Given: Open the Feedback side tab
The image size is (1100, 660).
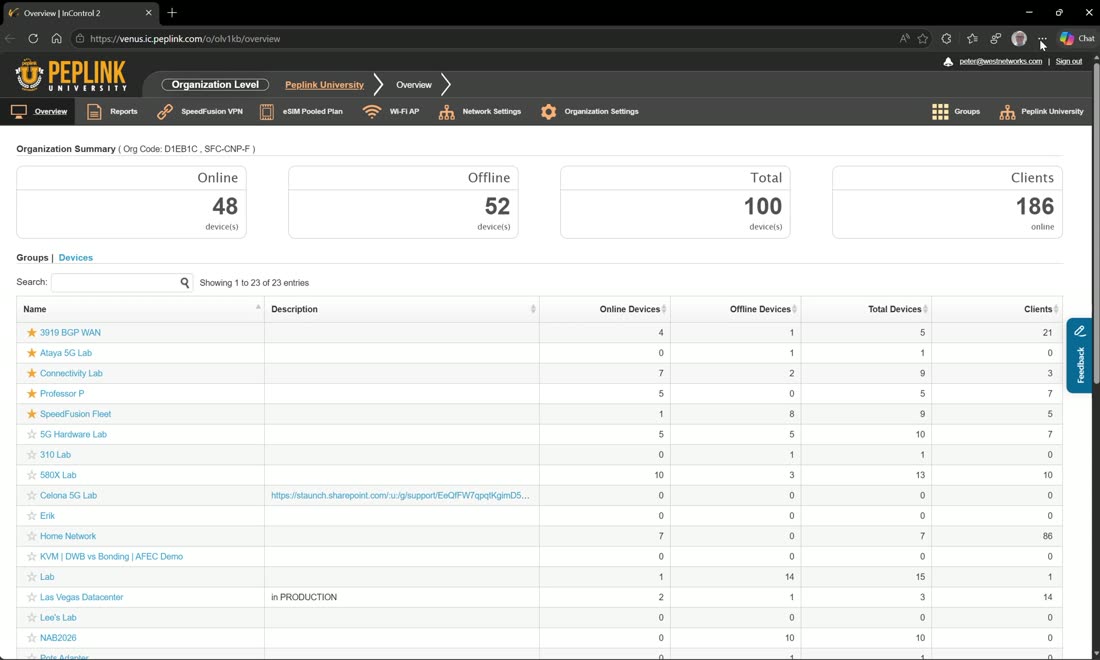Looking at the screenshot, I should [x=1079, y=356].
